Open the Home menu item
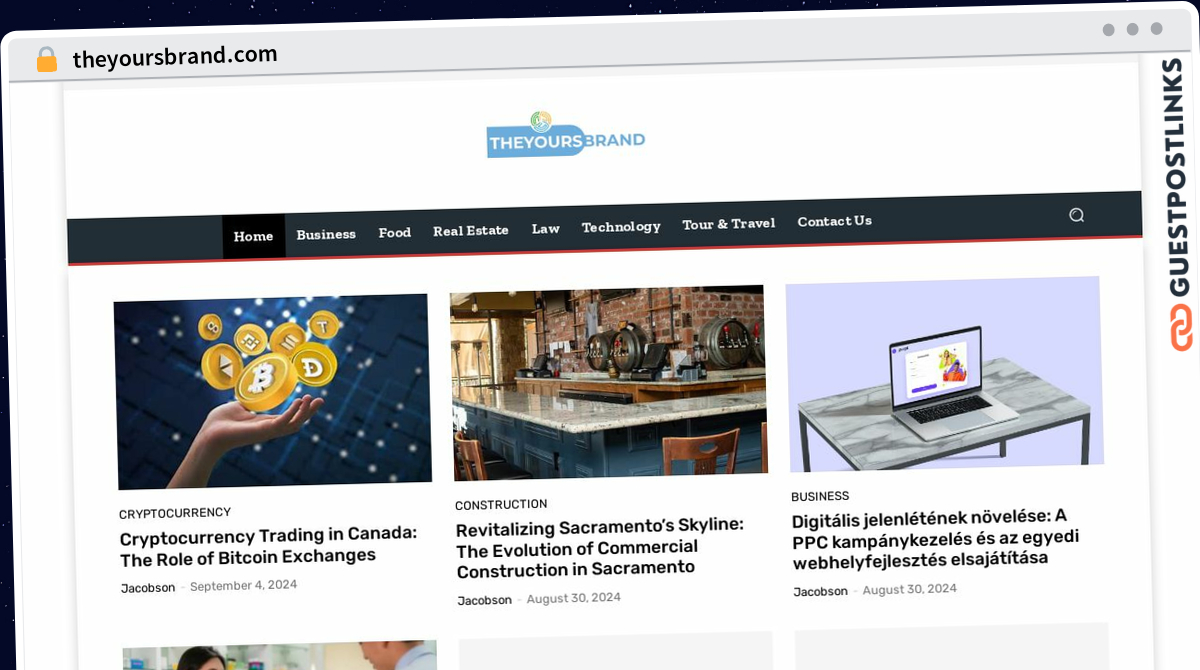The width and height of the screenshot is (1200, 670). (x=253, y=236)
